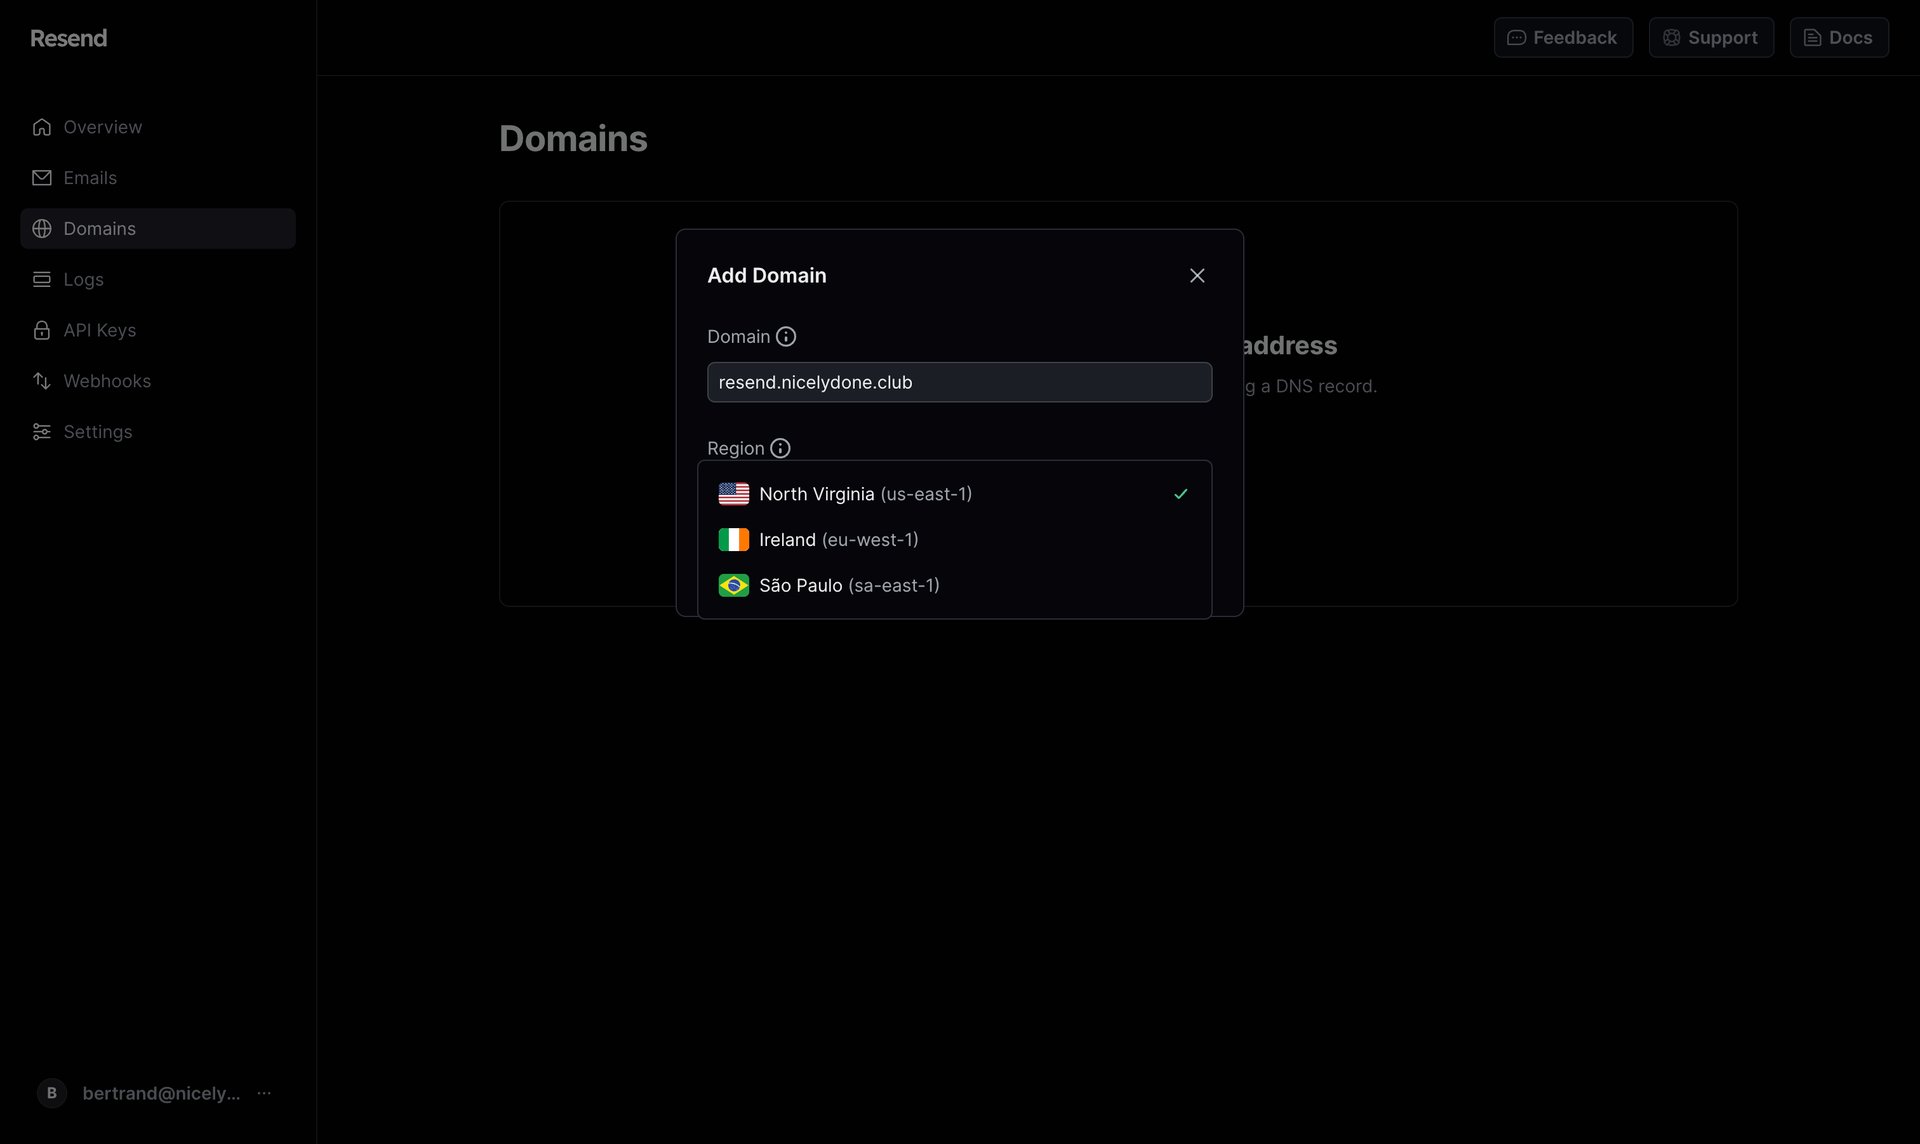Open Webhooks via the arrows icon

coord(41,381)
